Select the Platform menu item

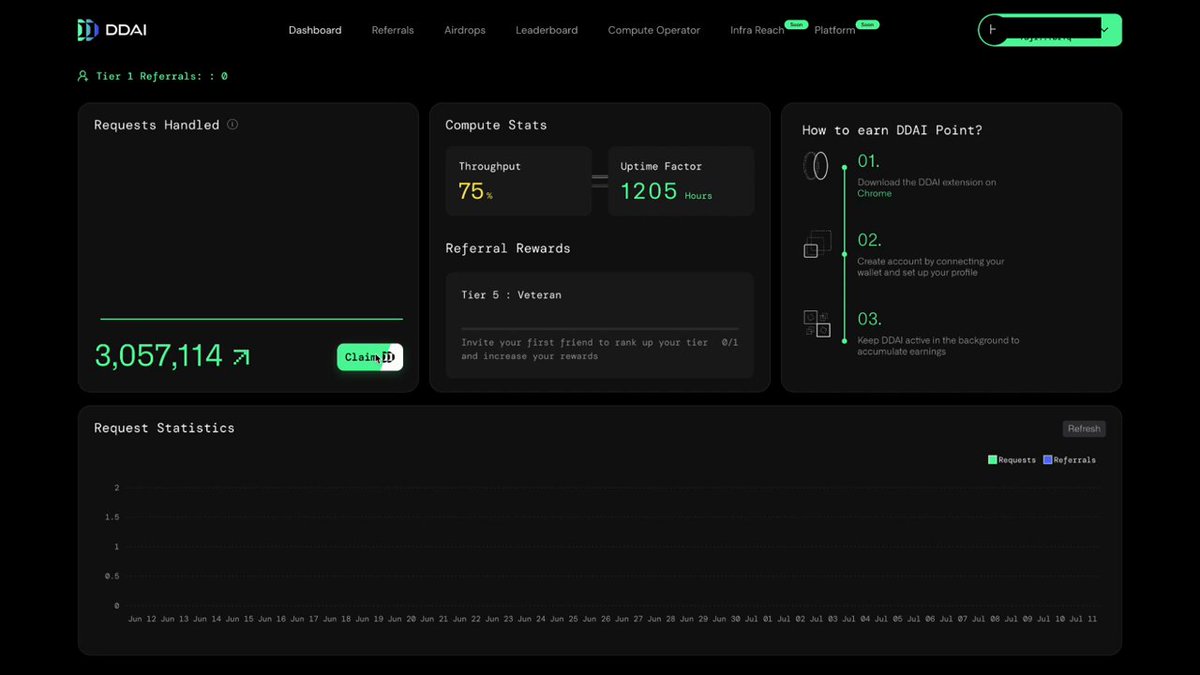coord(835,30)
